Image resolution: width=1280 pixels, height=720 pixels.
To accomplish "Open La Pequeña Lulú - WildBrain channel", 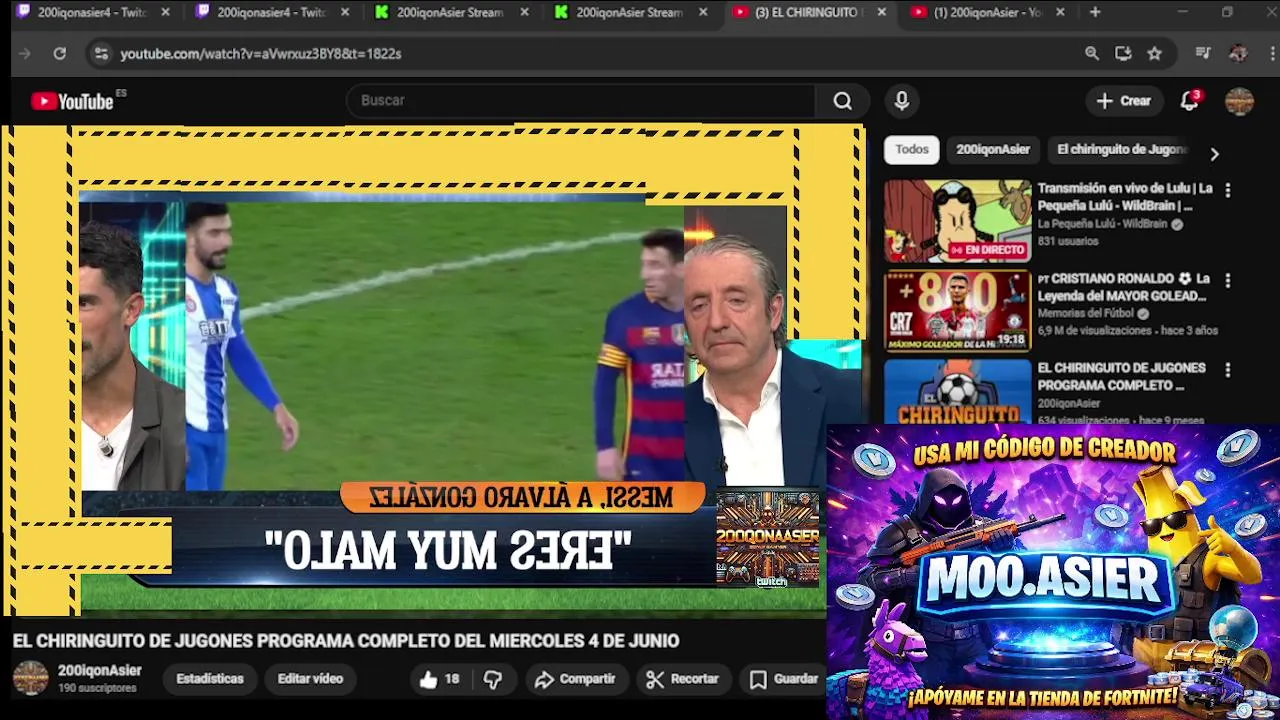I will point(1102,224).
